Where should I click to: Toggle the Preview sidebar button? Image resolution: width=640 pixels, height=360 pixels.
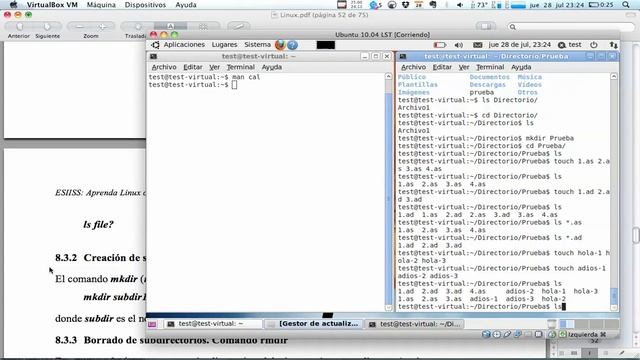click(485, 27)
